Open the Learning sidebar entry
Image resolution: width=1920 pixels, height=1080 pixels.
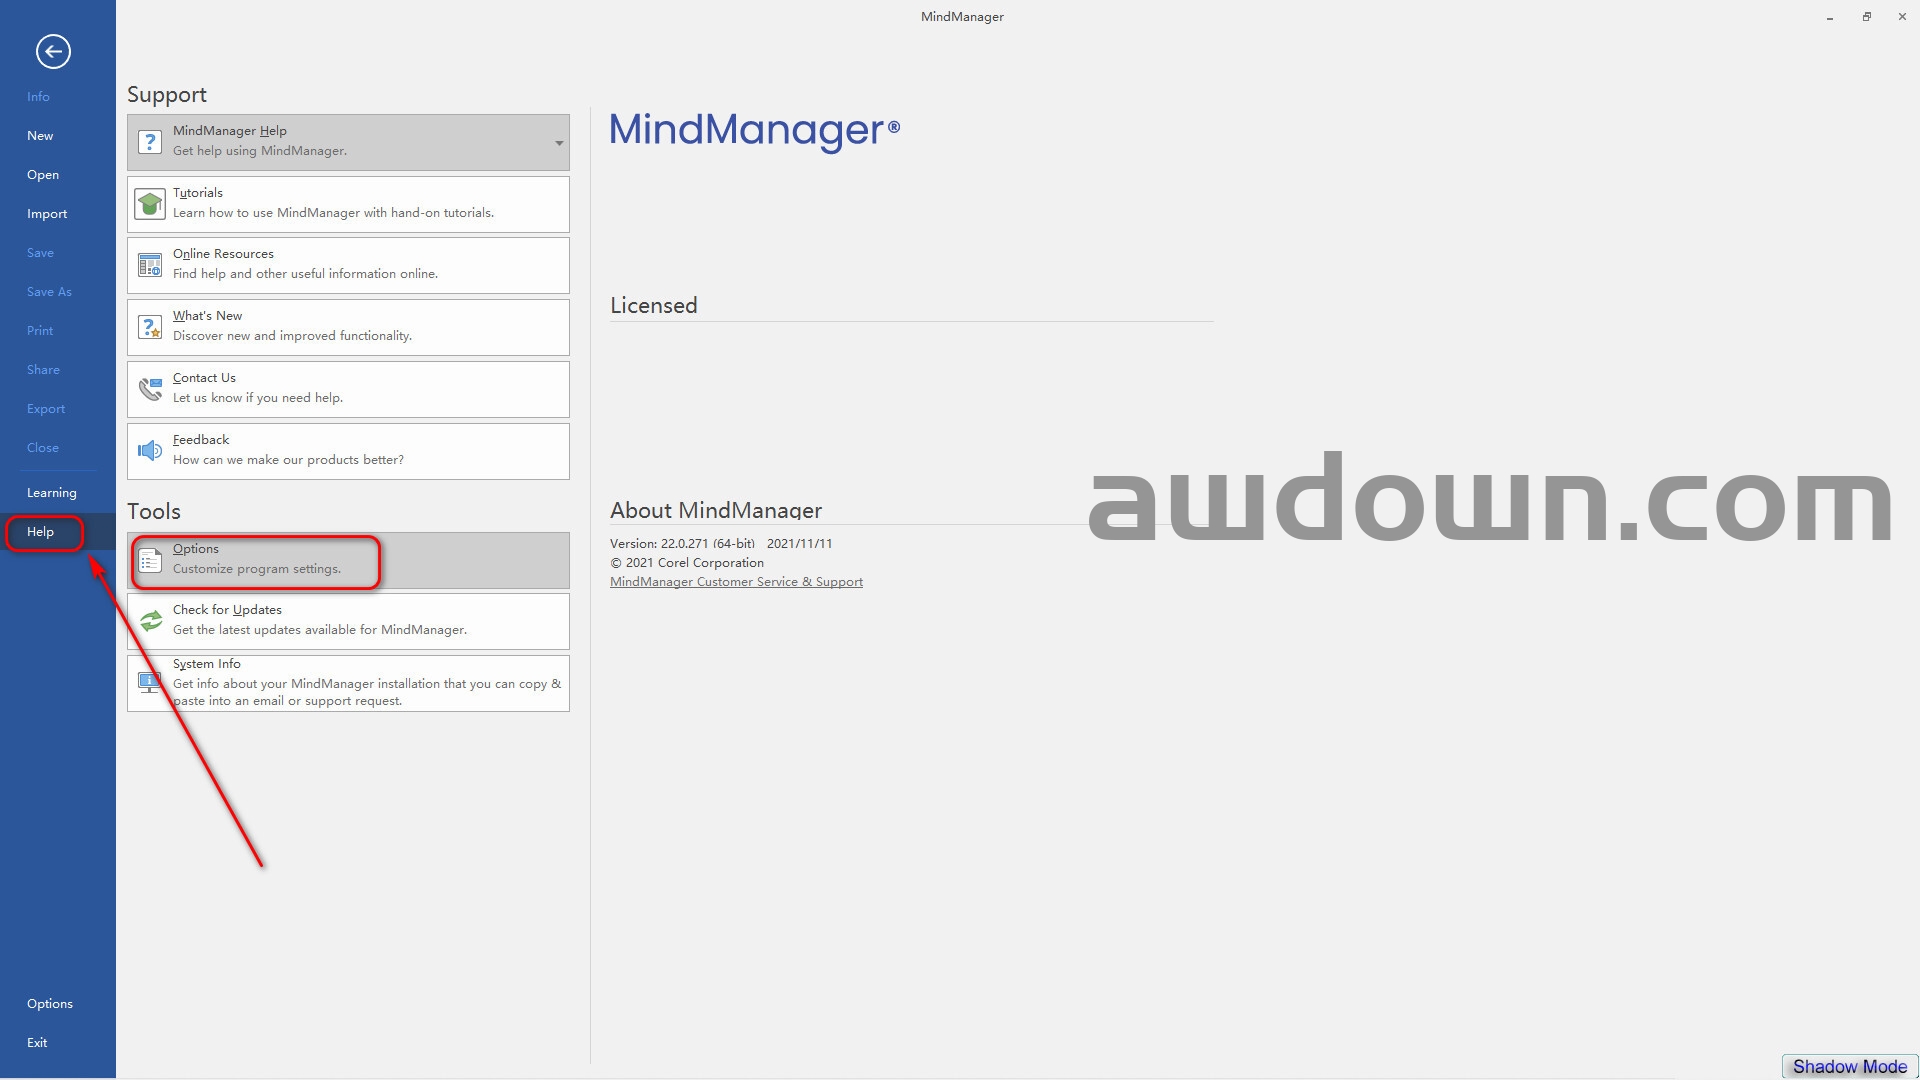(x=51, y=493)
